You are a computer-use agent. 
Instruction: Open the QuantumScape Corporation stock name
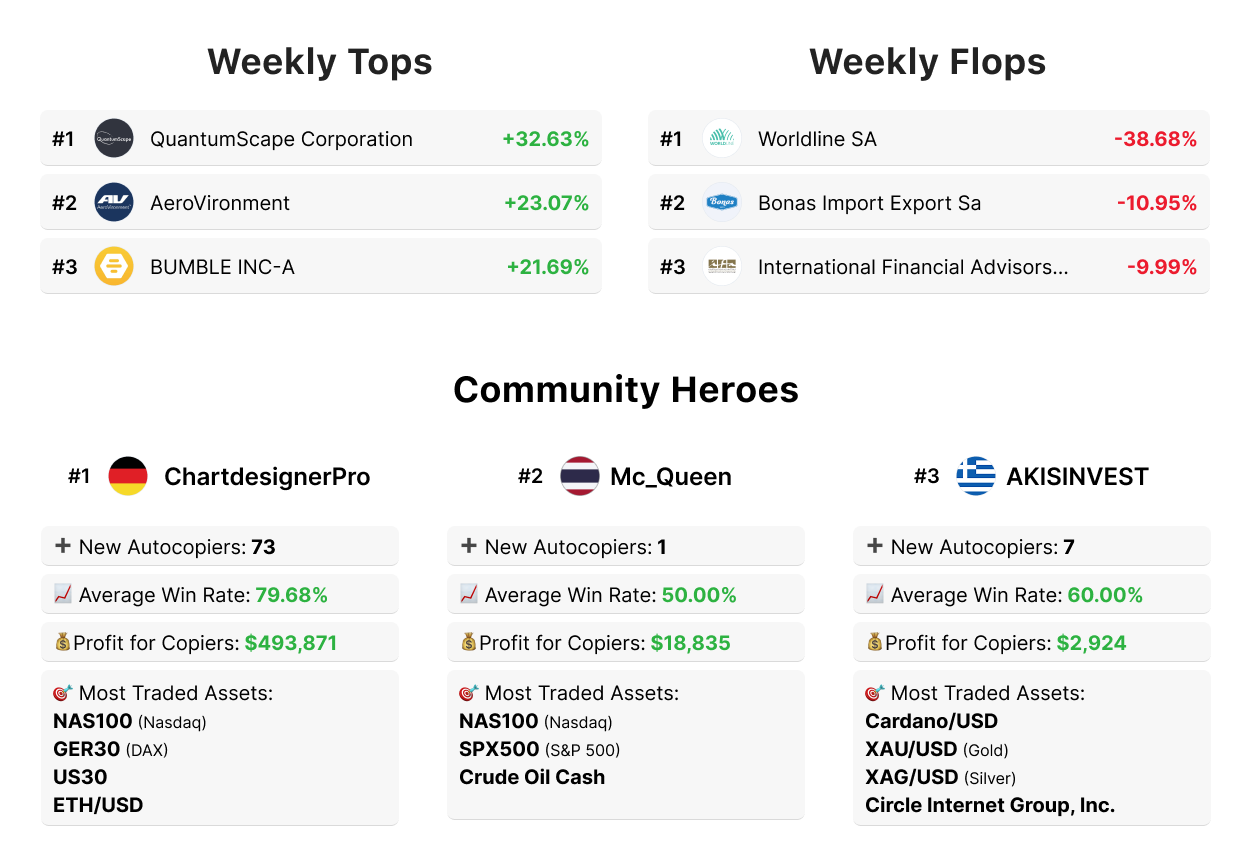tap(281, 139)
